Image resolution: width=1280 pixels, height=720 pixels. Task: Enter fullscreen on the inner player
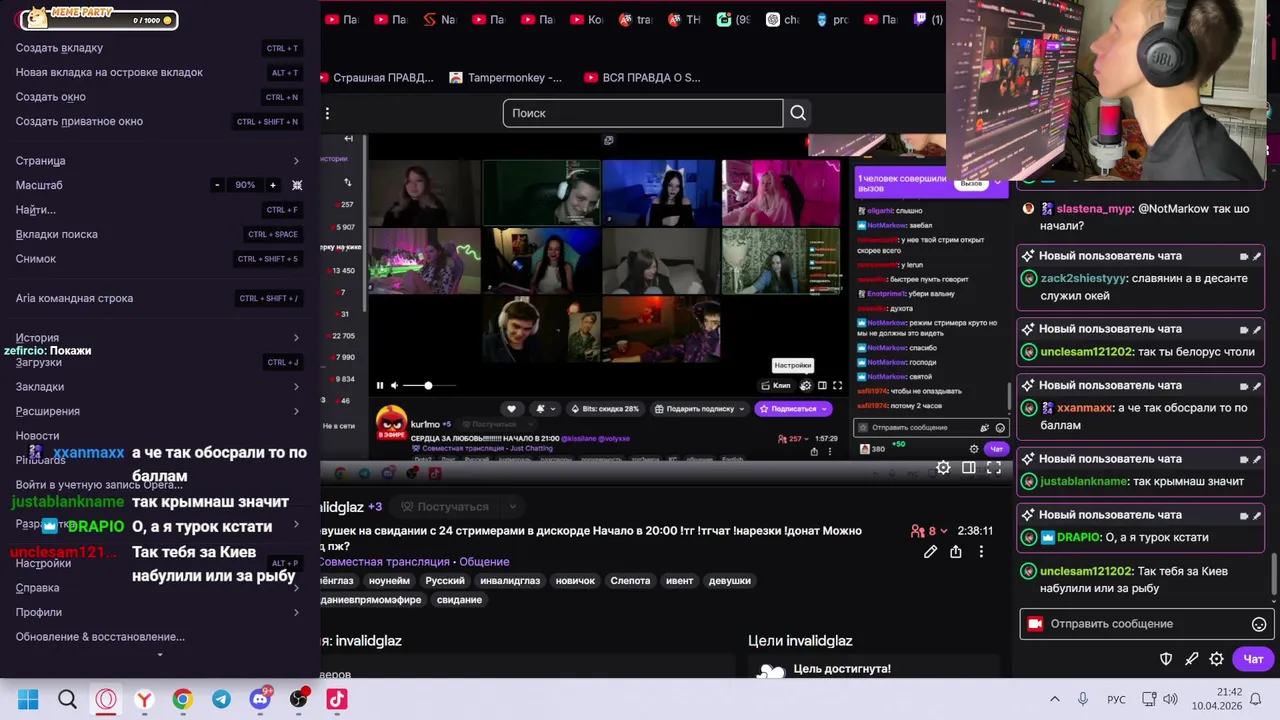838,385
